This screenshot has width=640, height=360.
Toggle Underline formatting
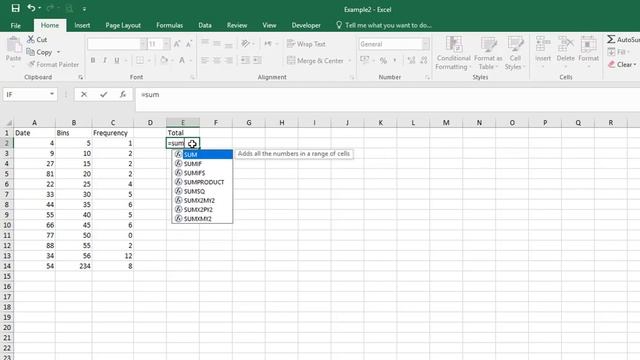117,60
